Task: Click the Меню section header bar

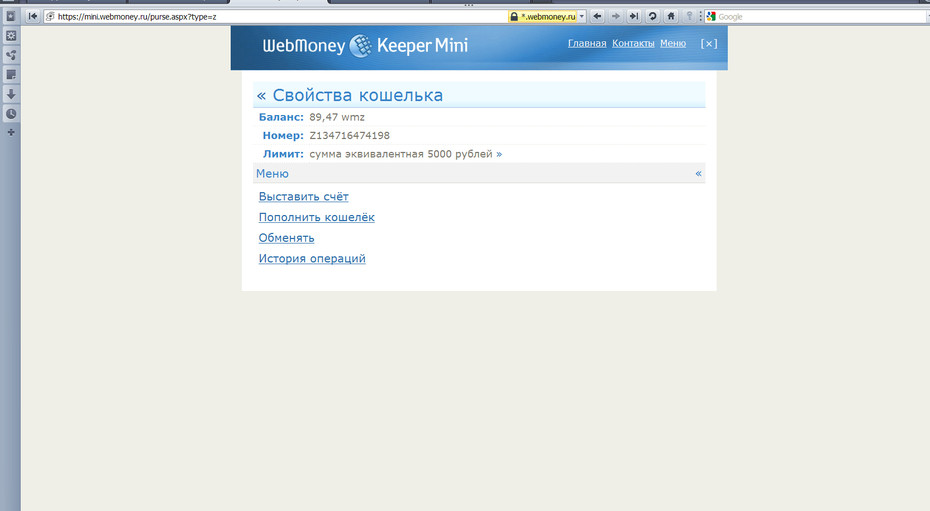Action: point(479,174)
